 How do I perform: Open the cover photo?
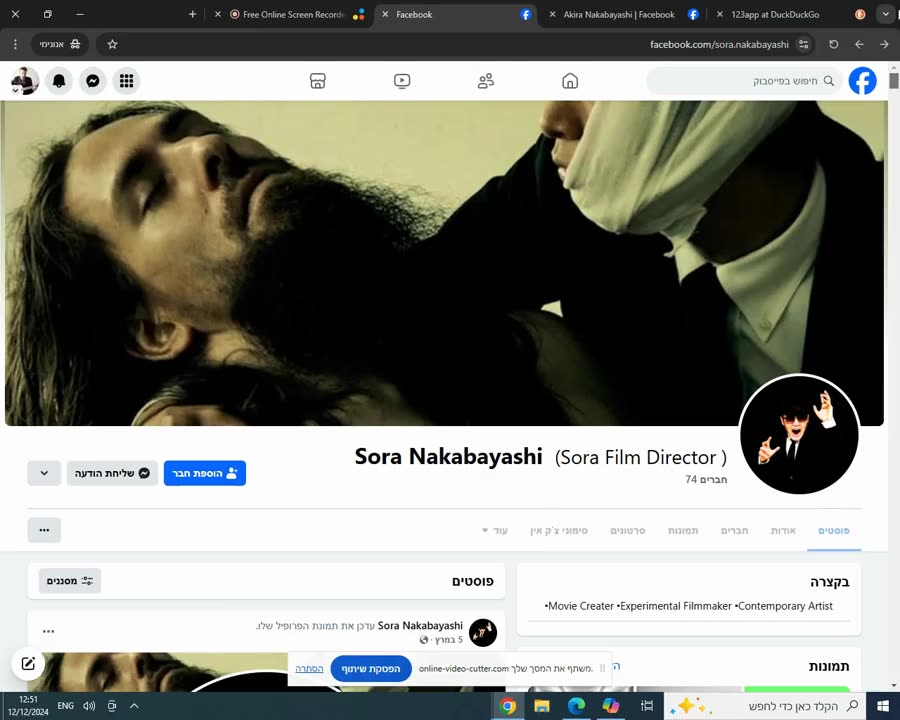click(444, 264)
